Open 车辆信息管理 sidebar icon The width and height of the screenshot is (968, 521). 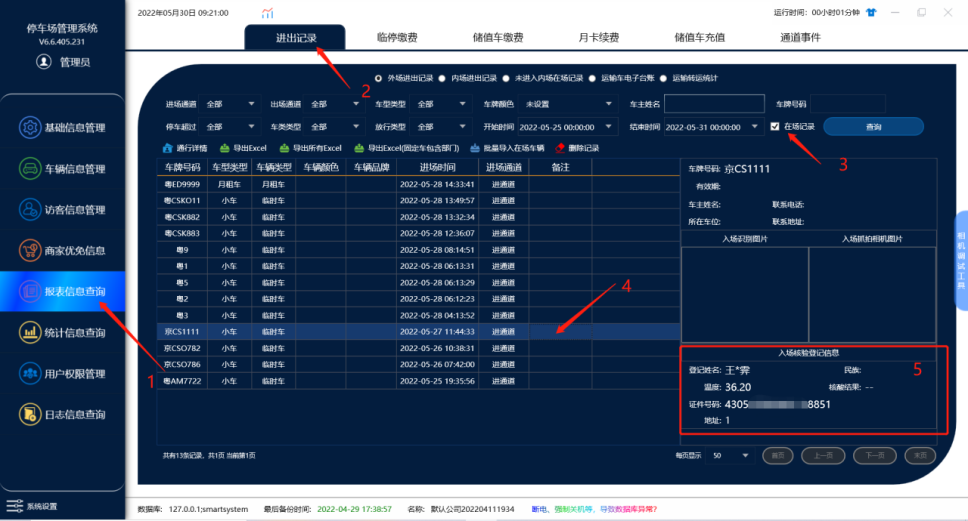[x=29, y=169]
